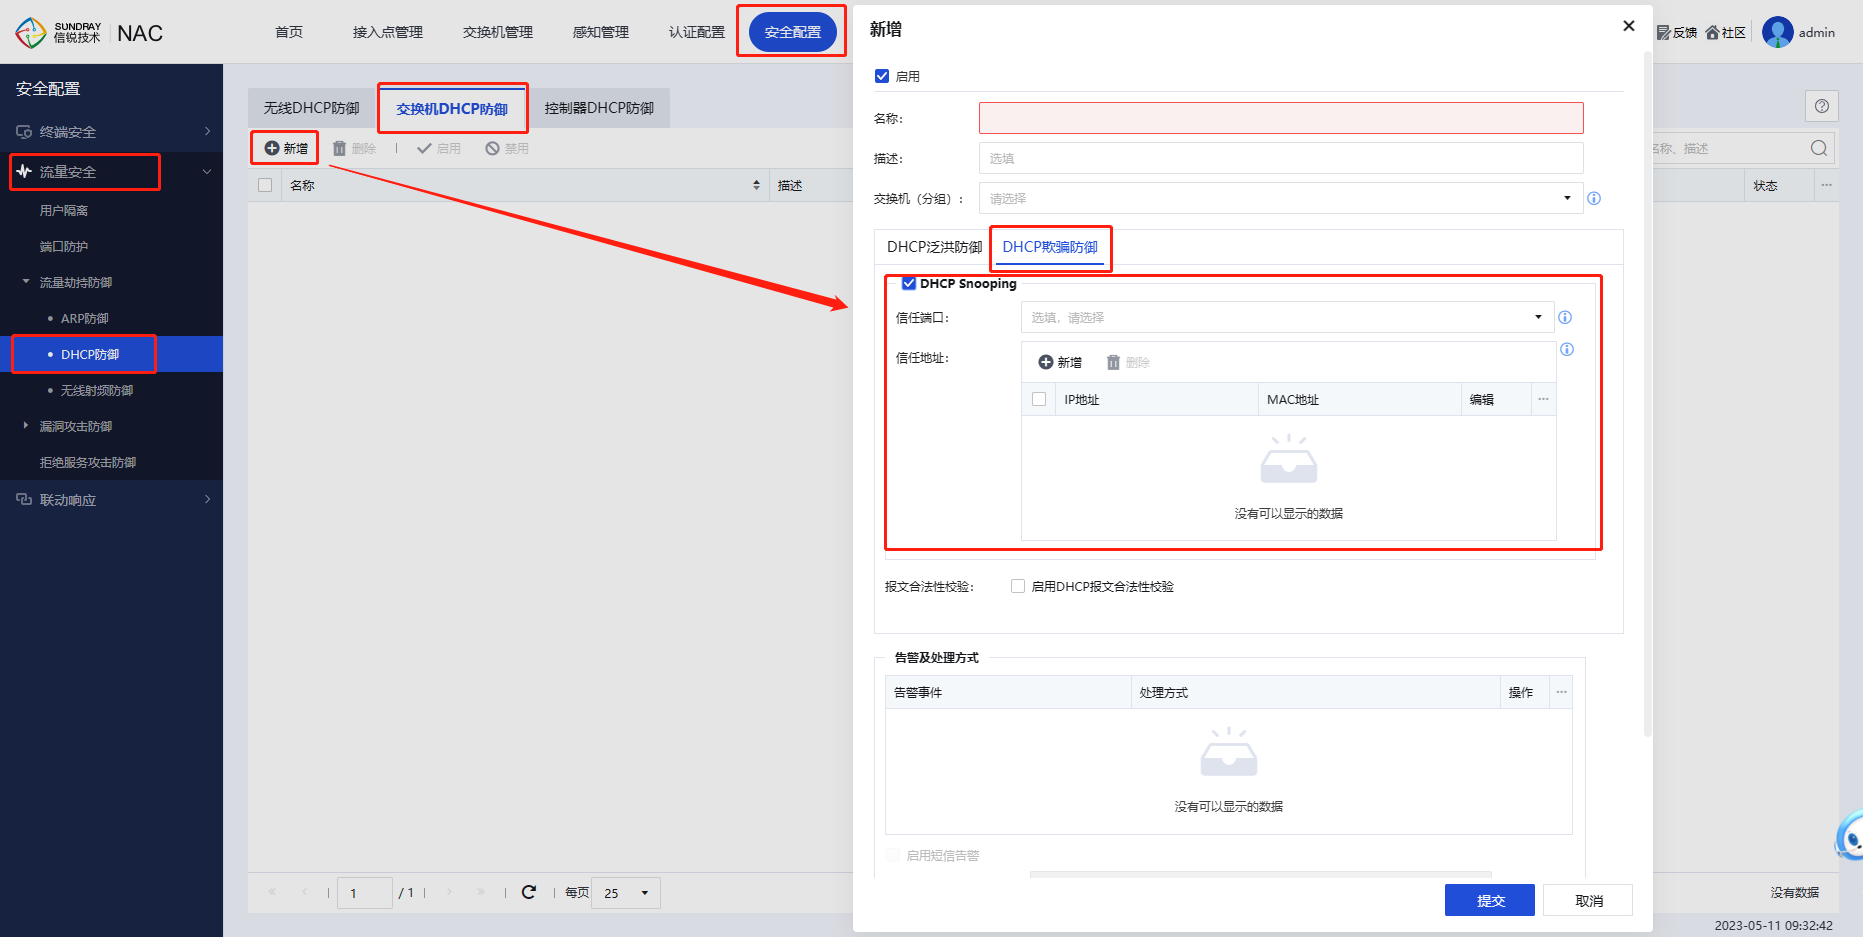
Task: Collapse the 流量劫持防御 tree node
Action: (x=26, y=282)
